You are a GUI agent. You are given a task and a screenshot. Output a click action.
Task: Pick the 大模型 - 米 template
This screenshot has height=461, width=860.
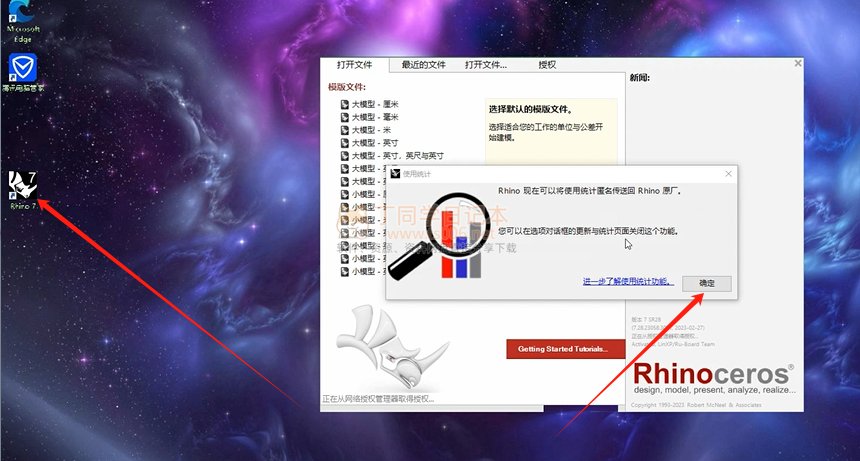pyautogui.click(x=366, y=130)
